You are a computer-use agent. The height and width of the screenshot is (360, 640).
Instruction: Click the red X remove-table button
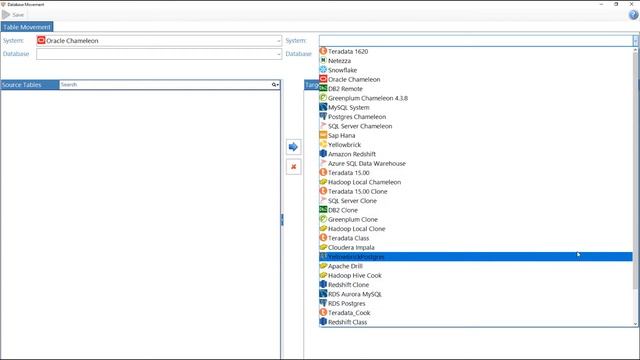293,167
